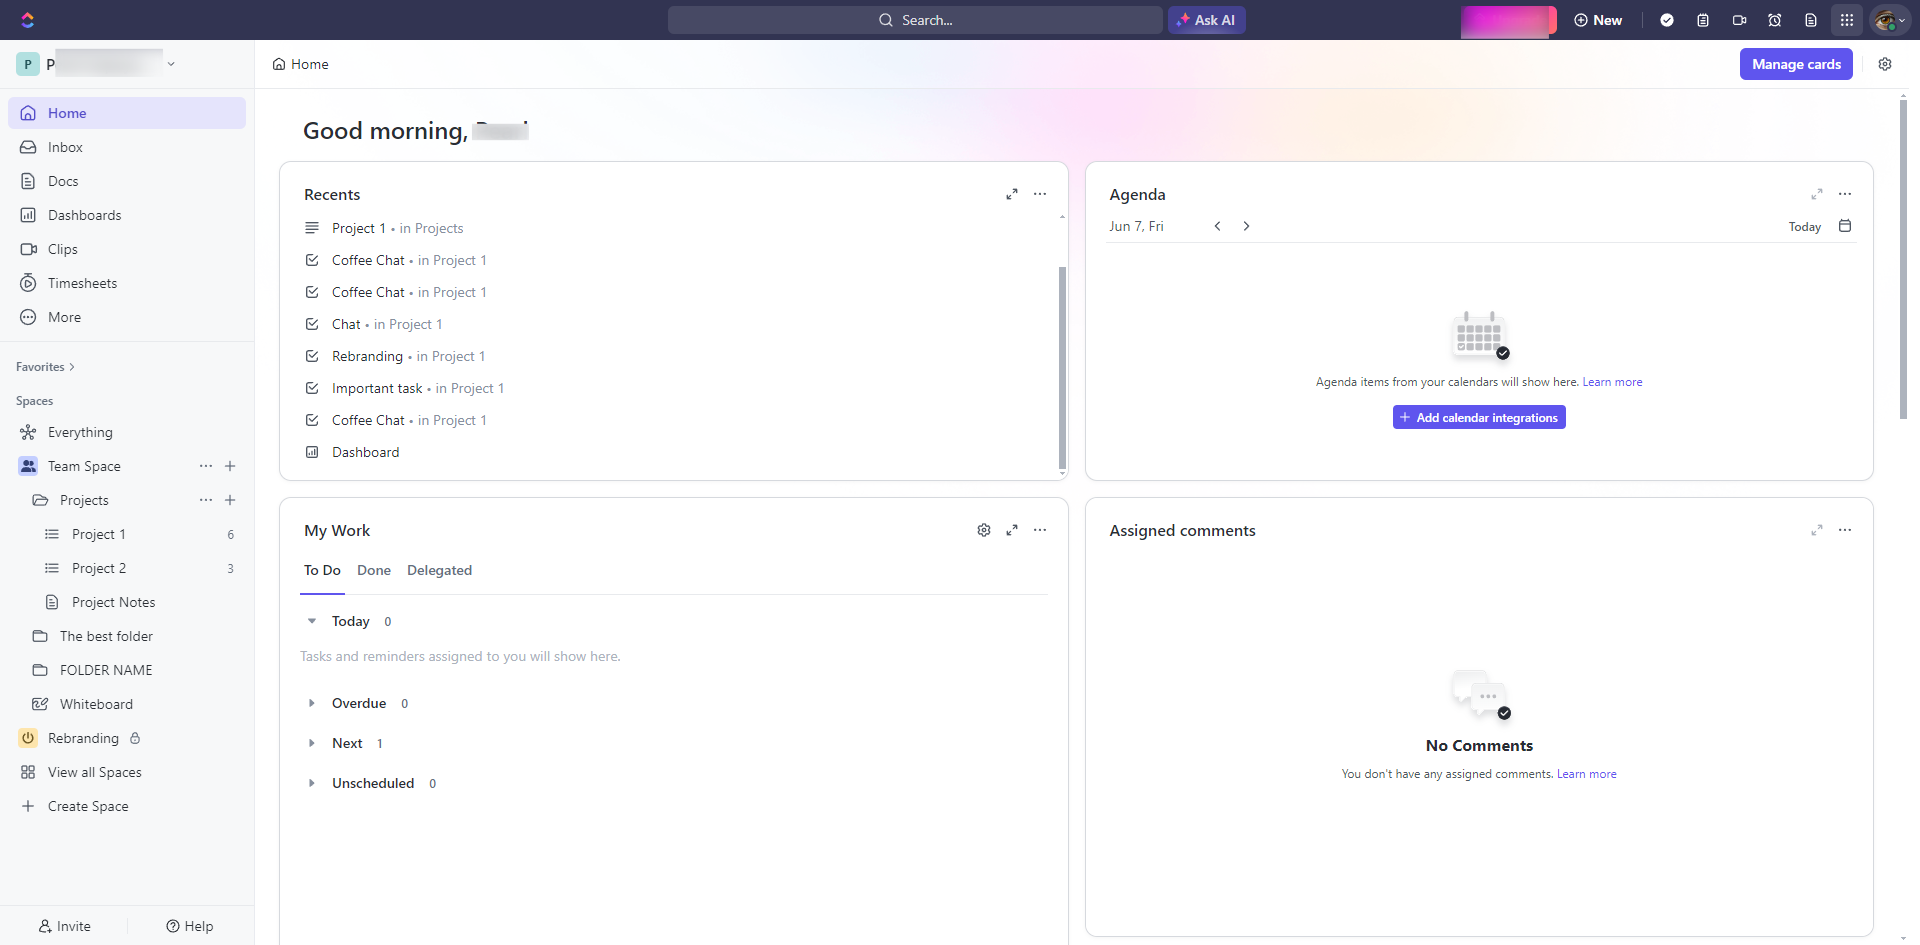Image resolution: width=1920 pixels, height=945 pixels.
Task: Click the Ask AI button
Action: pos(1207,20)
